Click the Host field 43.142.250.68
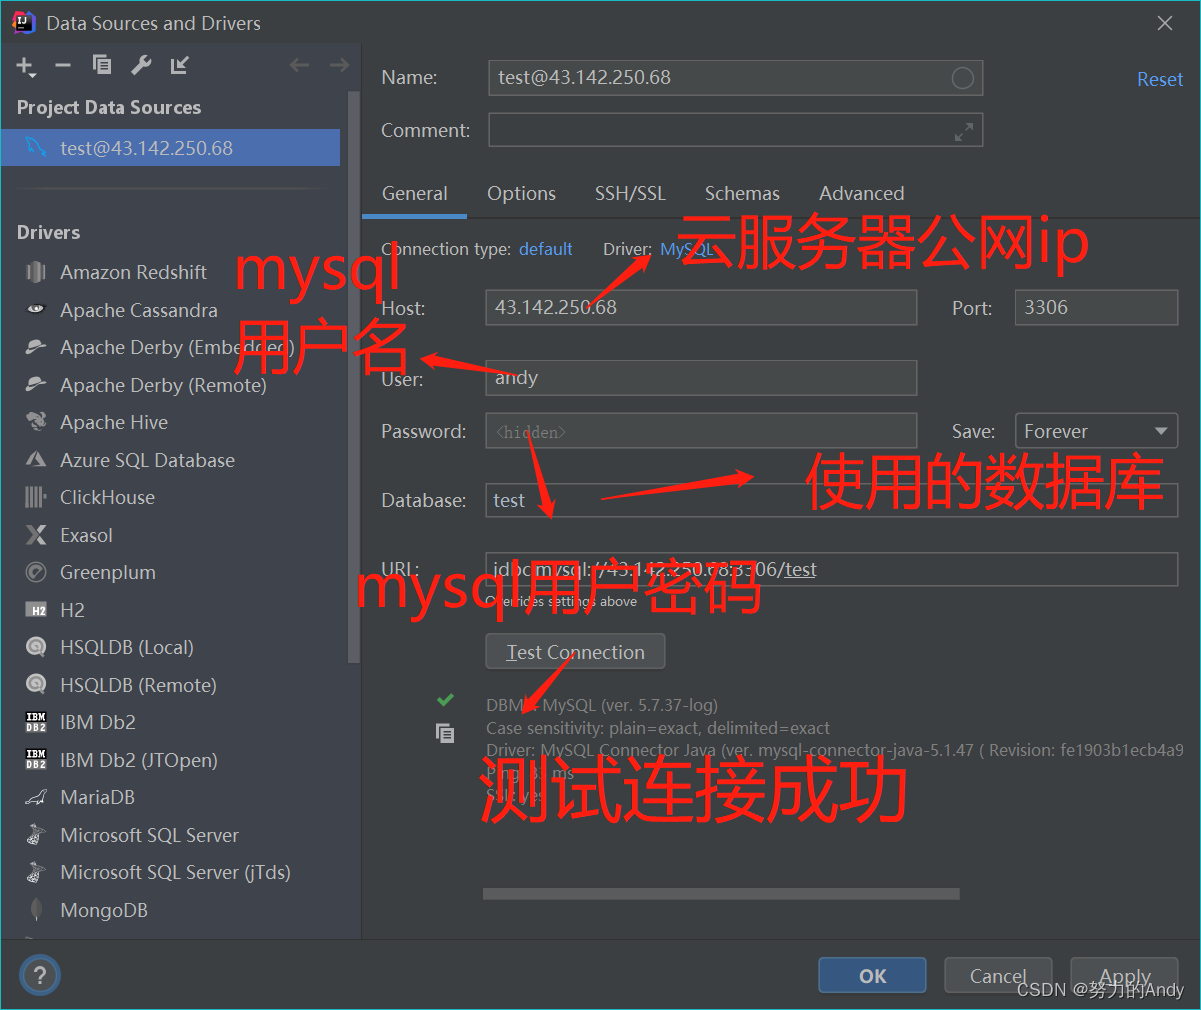The image size is (1201, 1010). pos(701,307)
